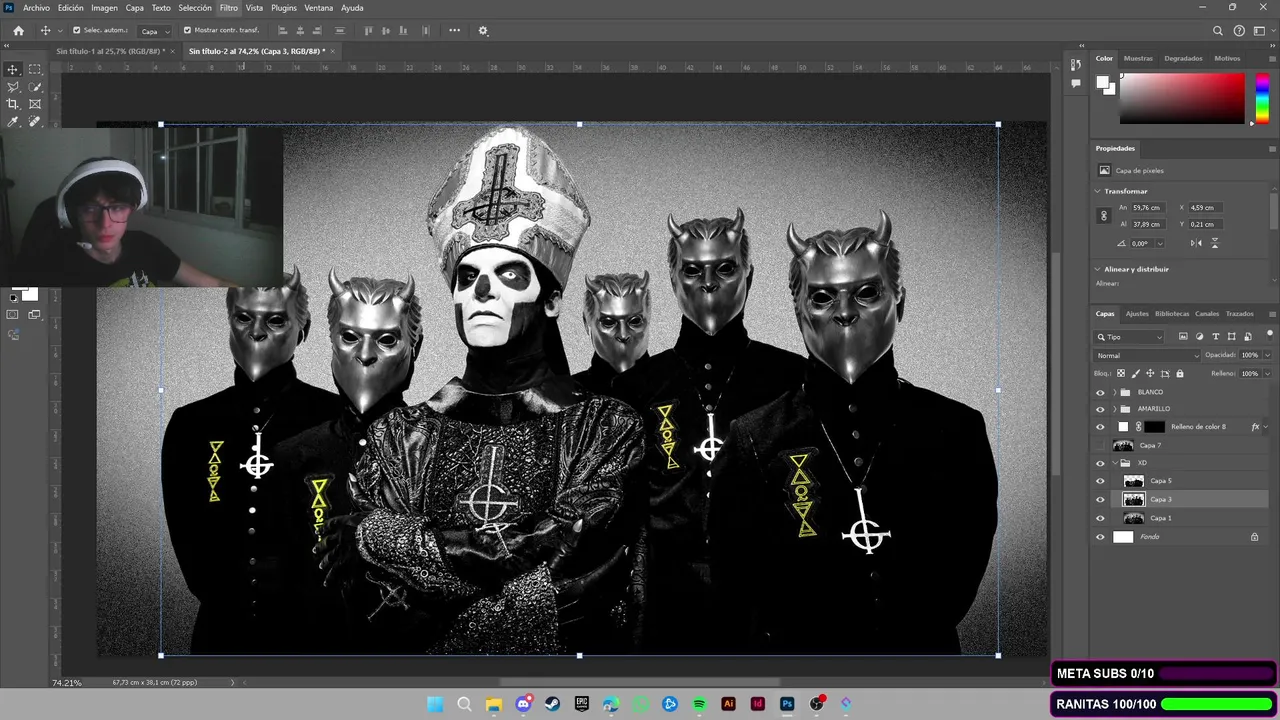Screen dimensions: 1280x720
Task: Toggle width-height link constraint icon
Action: [x=1104, y=216]
